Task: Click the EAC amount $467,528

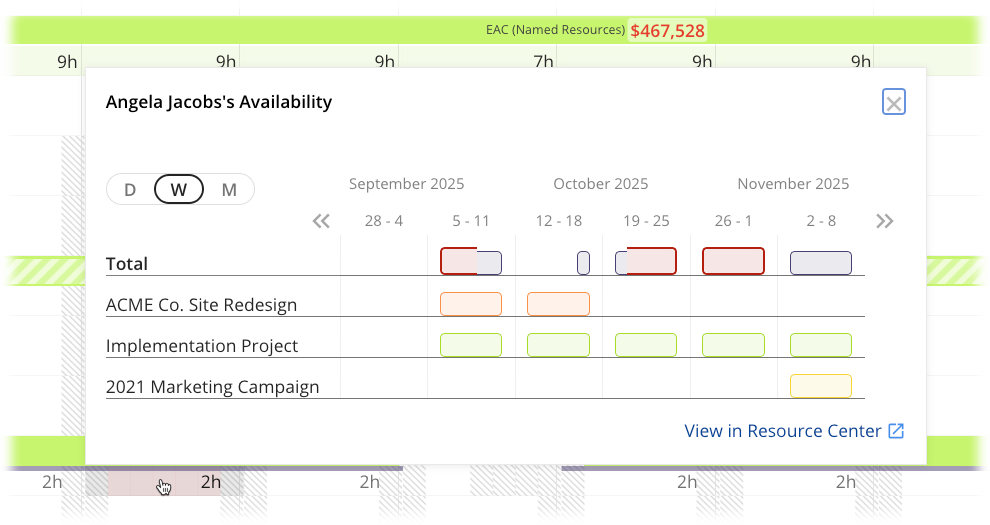Action: 667,31
